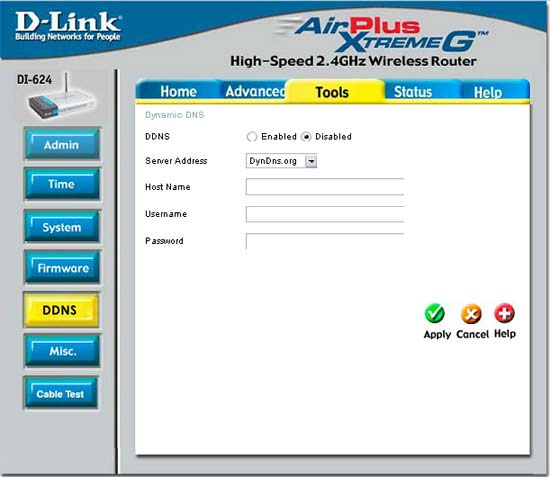Click the Apply text label
This screenshot has width=550, height=477.
[437, 334]
